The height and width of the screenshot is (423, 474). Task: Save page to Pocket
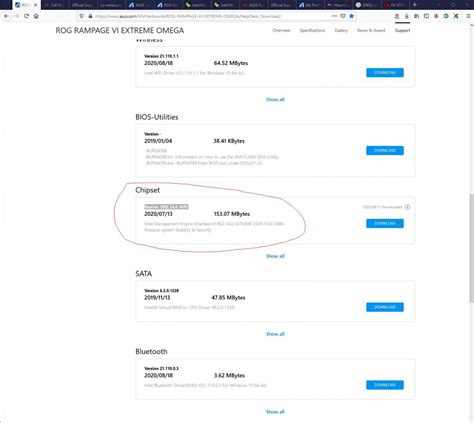pos(343,16)
